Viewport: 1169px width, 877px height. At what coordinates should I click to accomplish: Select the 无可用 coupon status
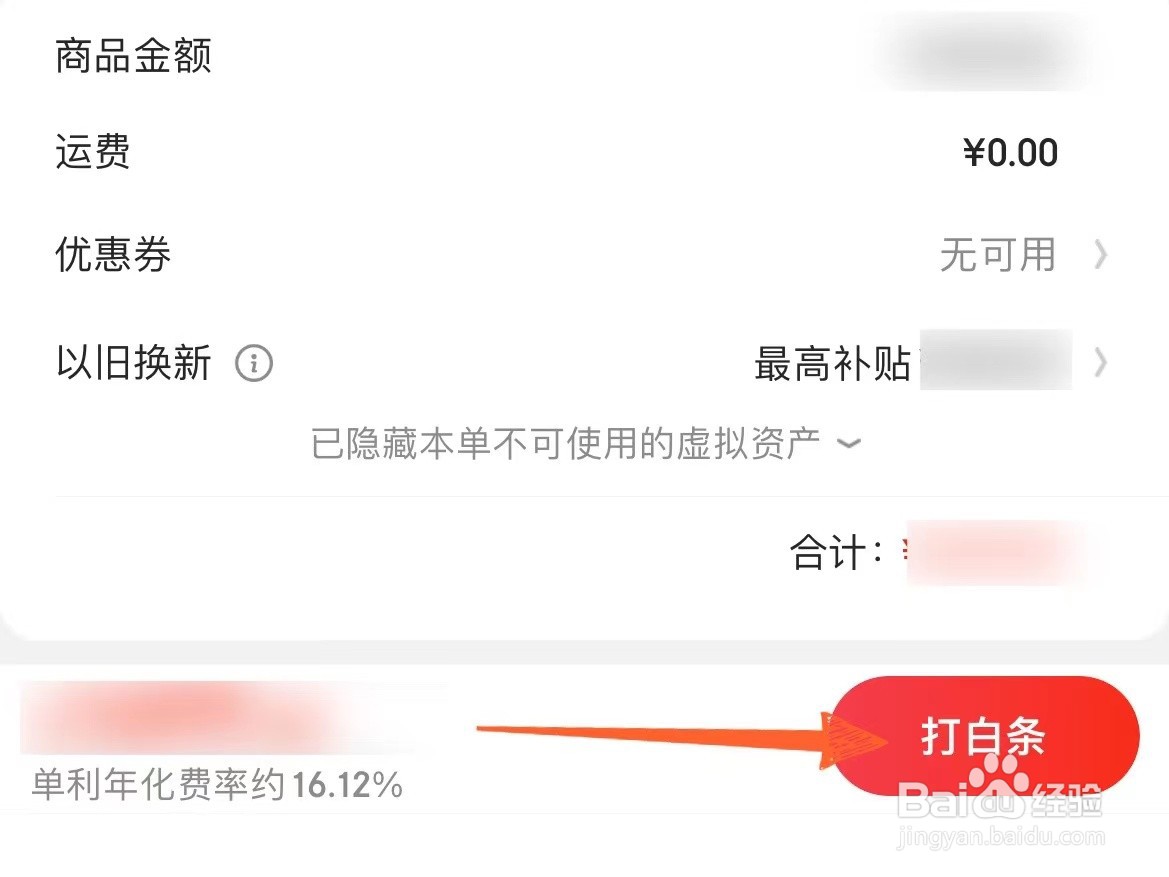click(x=998, y=254)
